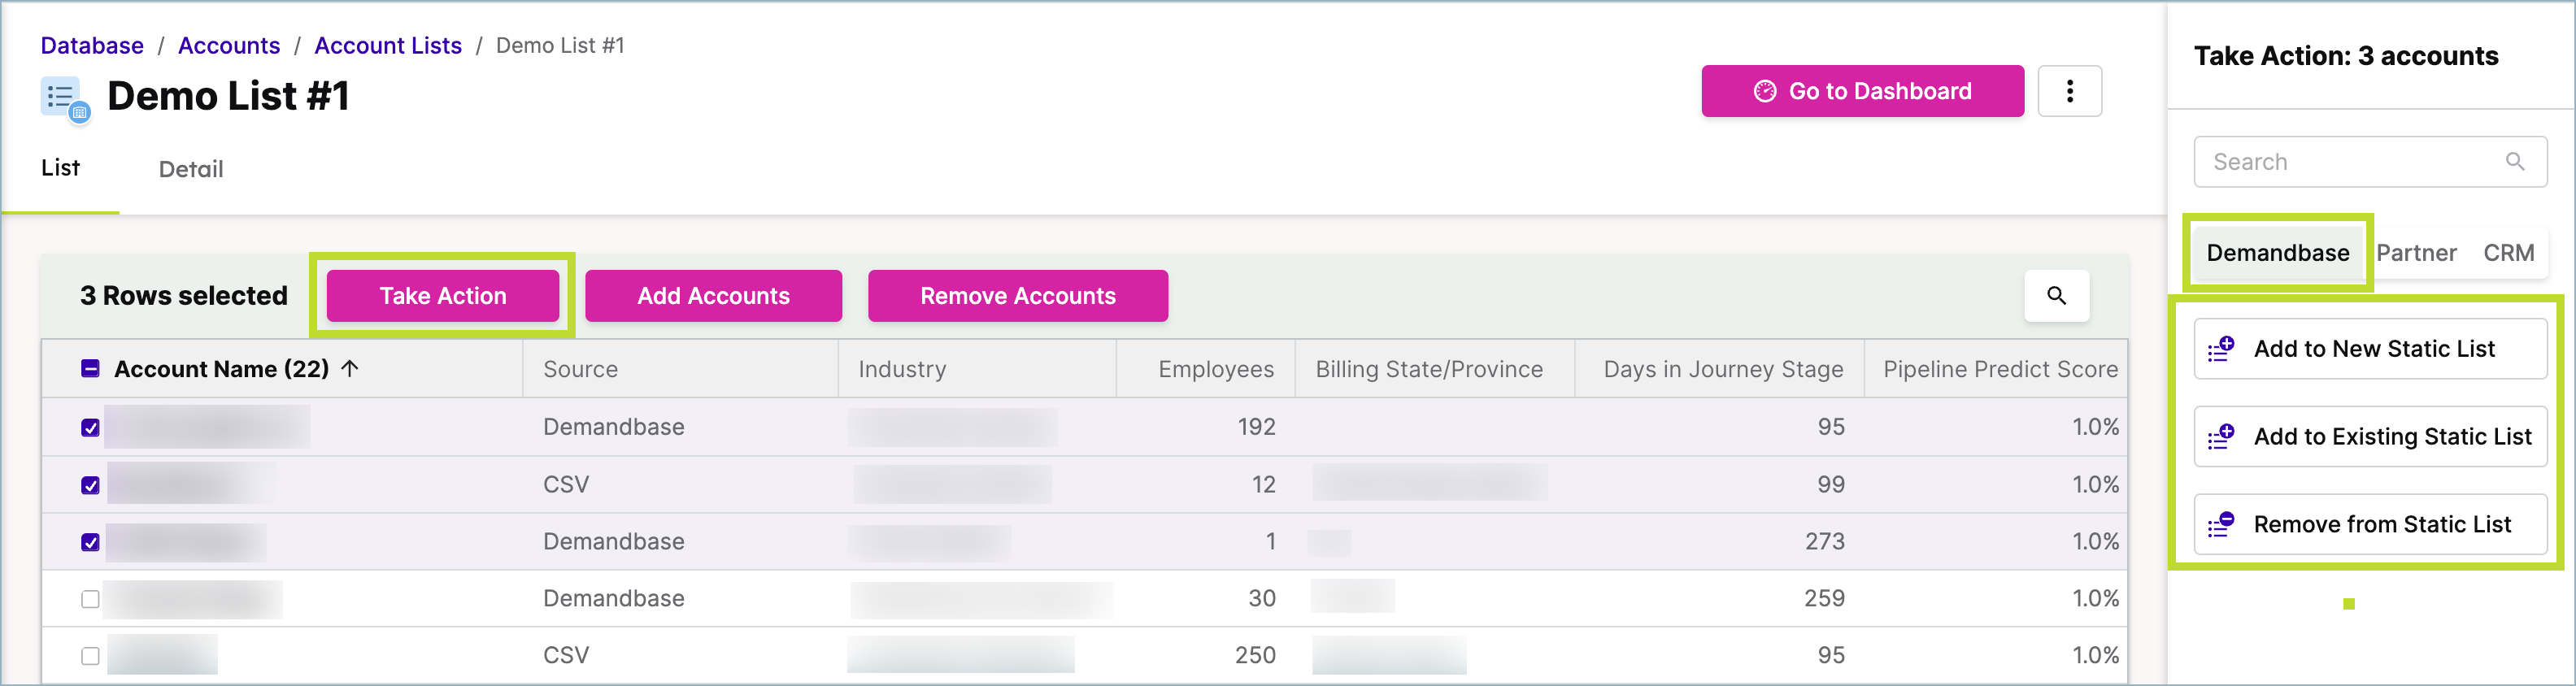Screen dimensions: 2576x686
Task: Click the 3 Rows selected label
Action: (x=184, y=296)
